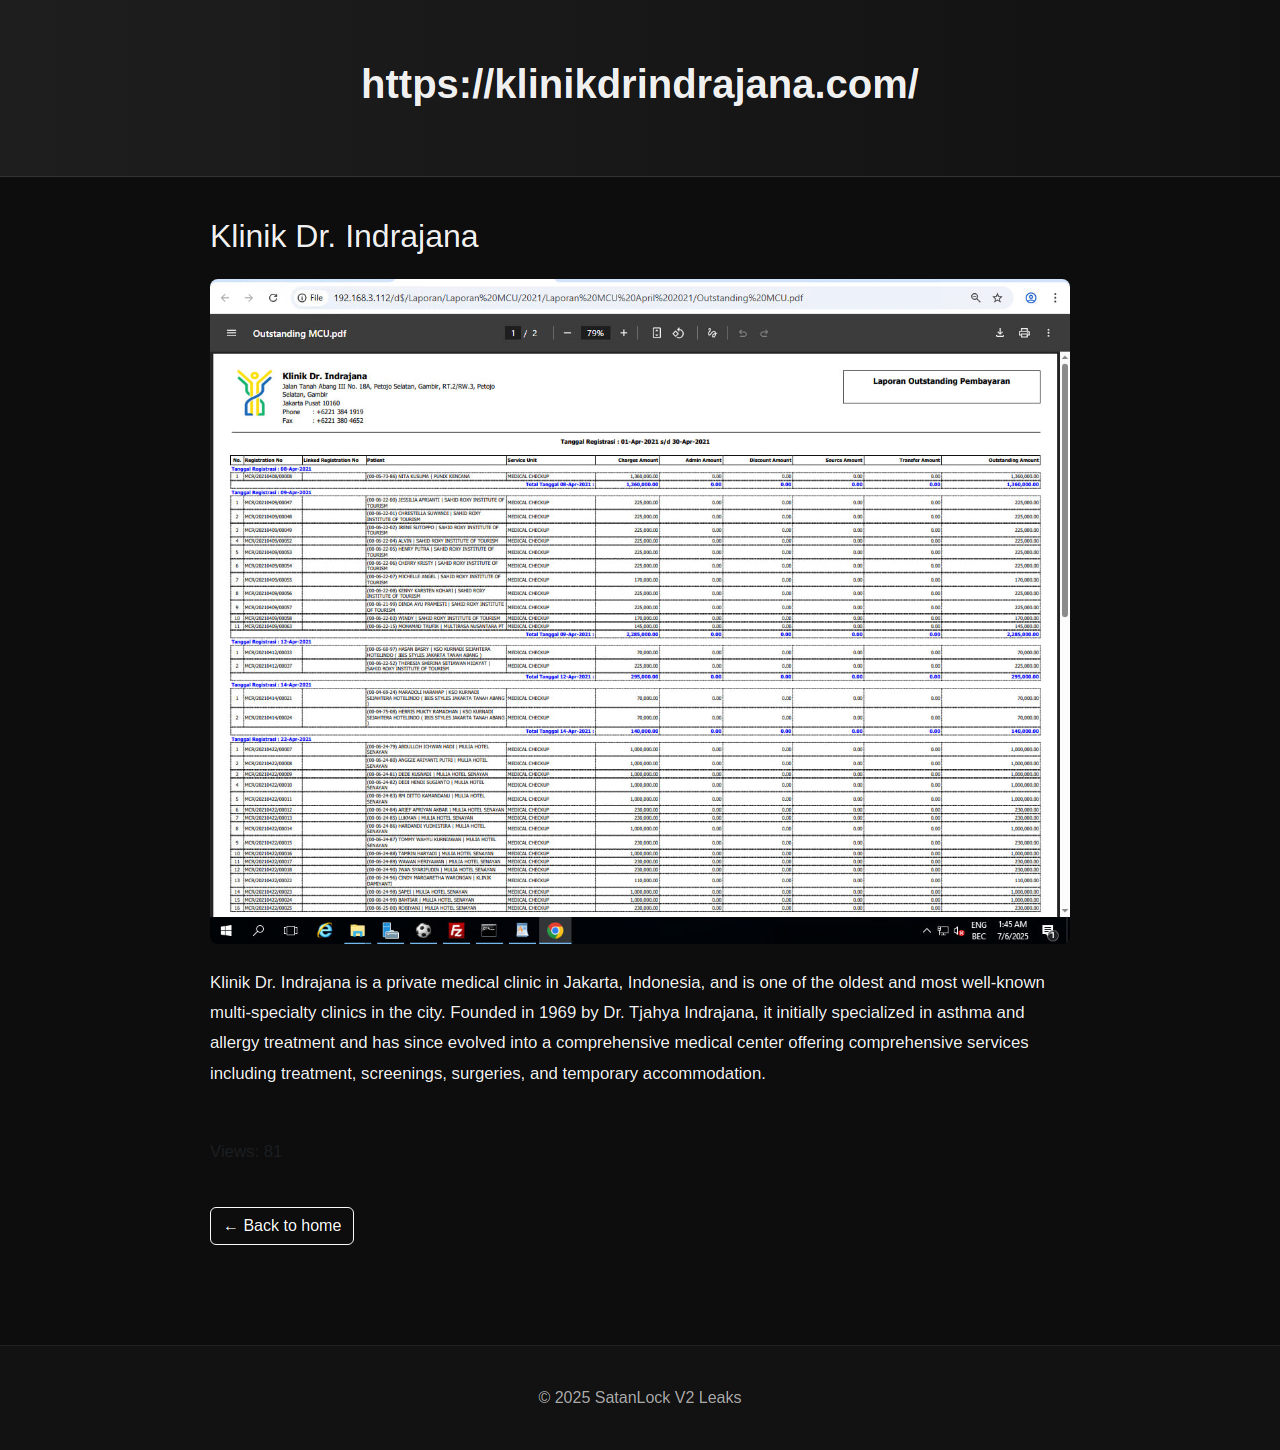The image size is (1280, 1450).
Task: Print the PDF using printer icon
Action: (x=1024, y=333)
